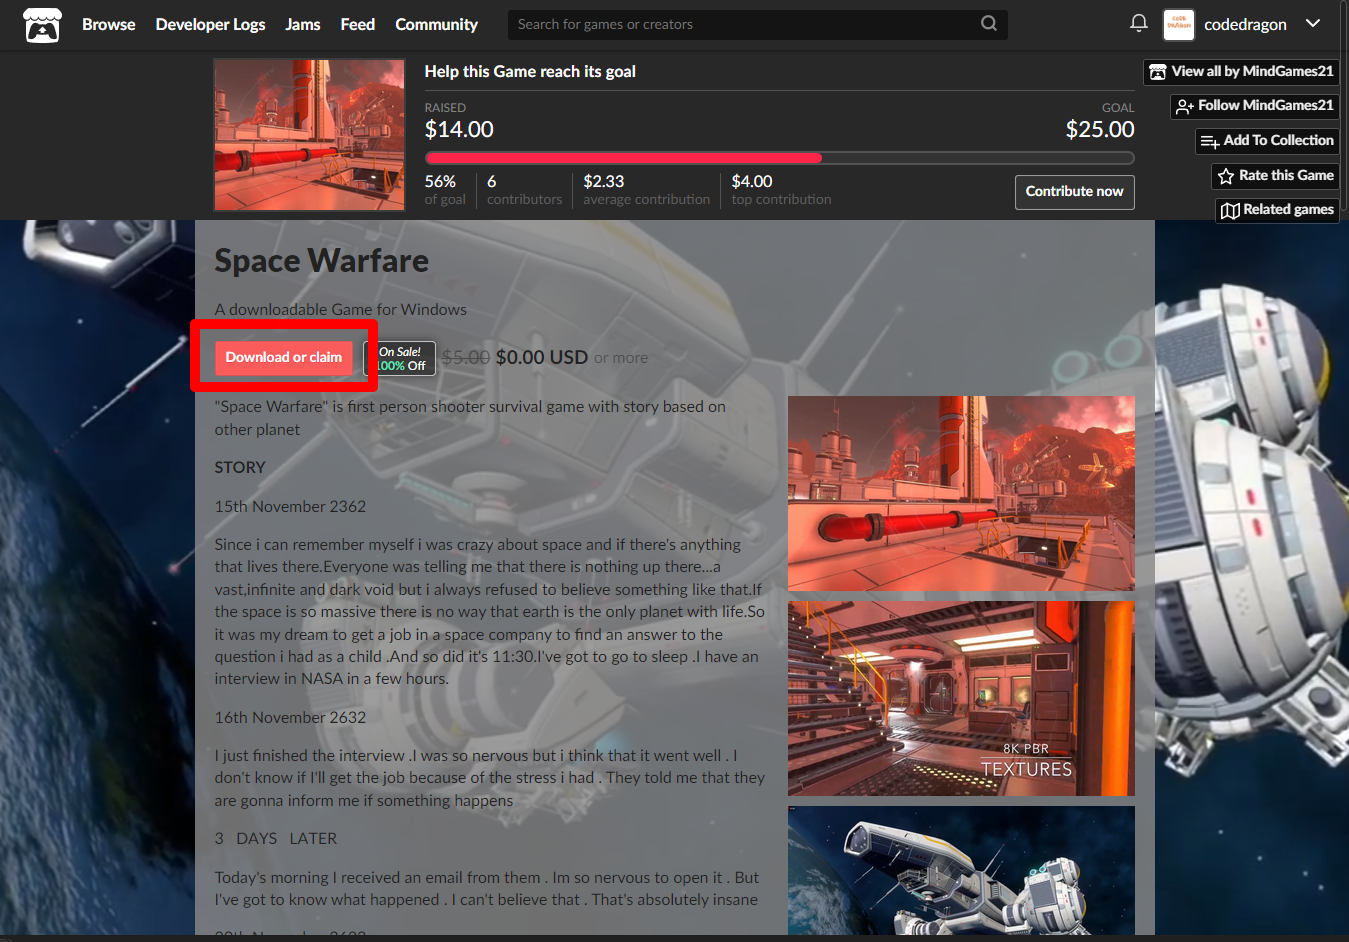Click the 15th November 2362 date line

coord(290,506)
